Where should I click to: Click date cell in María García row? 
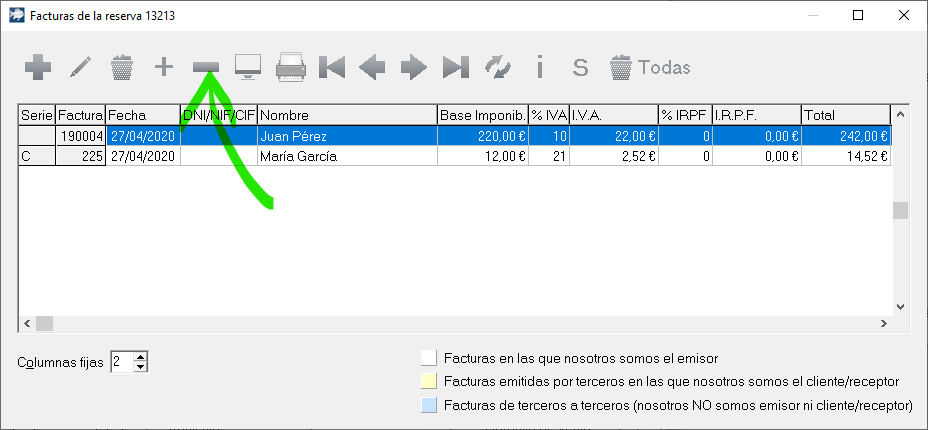click(x=143, y=157)
